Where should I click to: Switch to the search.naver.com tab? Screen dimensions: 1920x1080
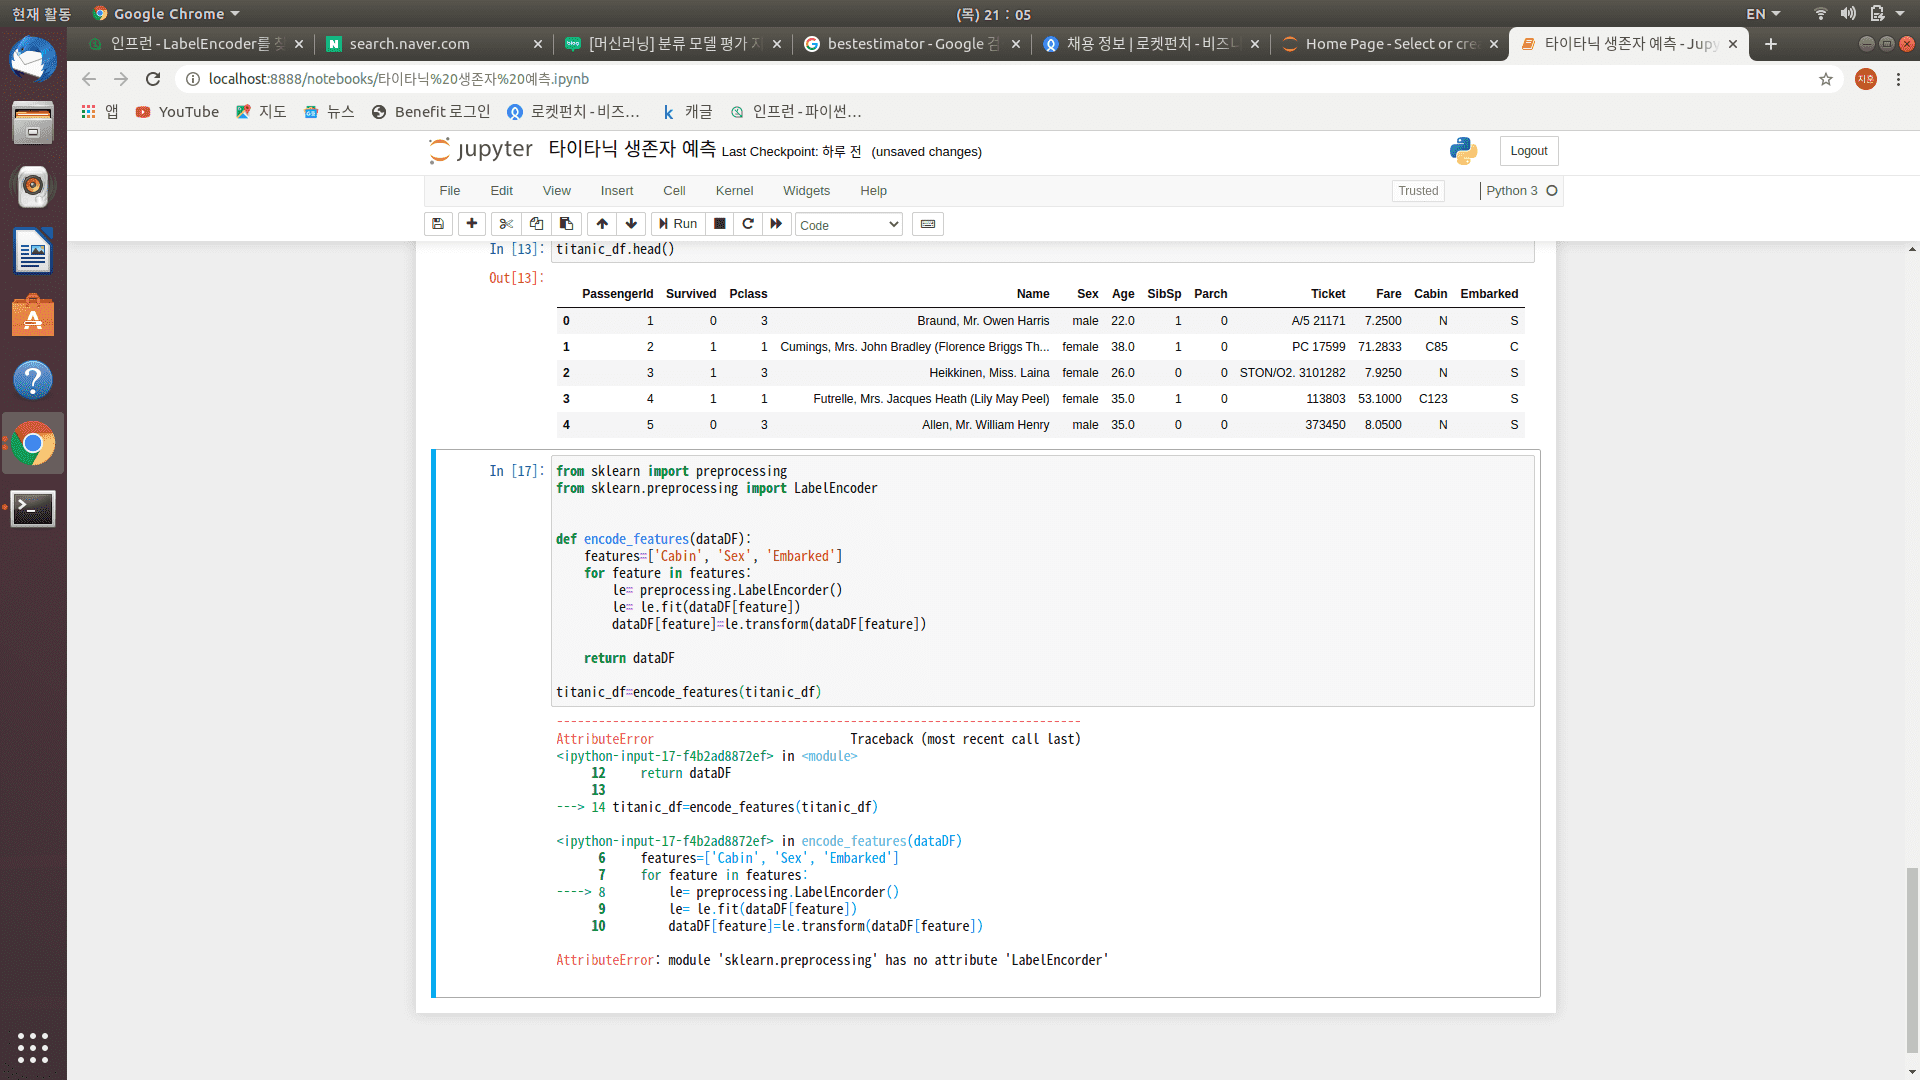tap(430, 44)
